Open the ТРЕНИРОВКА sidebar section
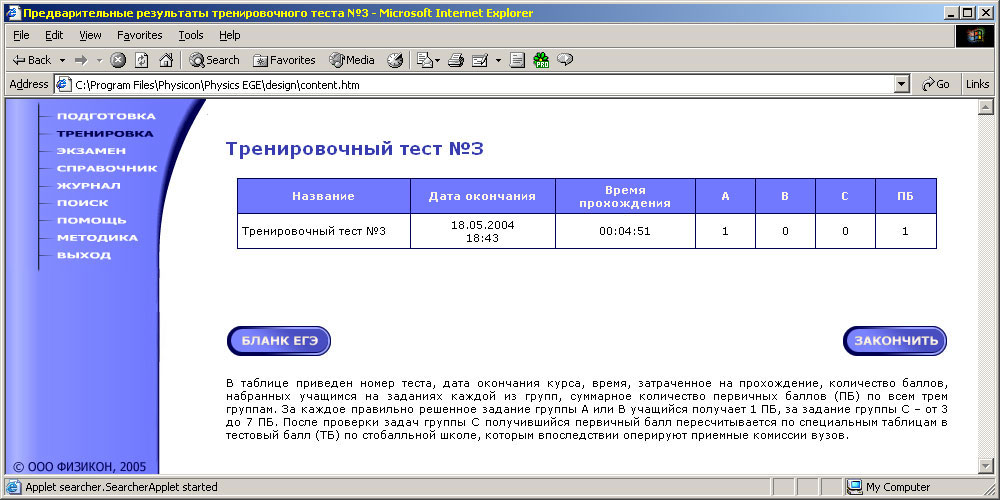This screenshot has width=1000, height=500. coord(105,134)
